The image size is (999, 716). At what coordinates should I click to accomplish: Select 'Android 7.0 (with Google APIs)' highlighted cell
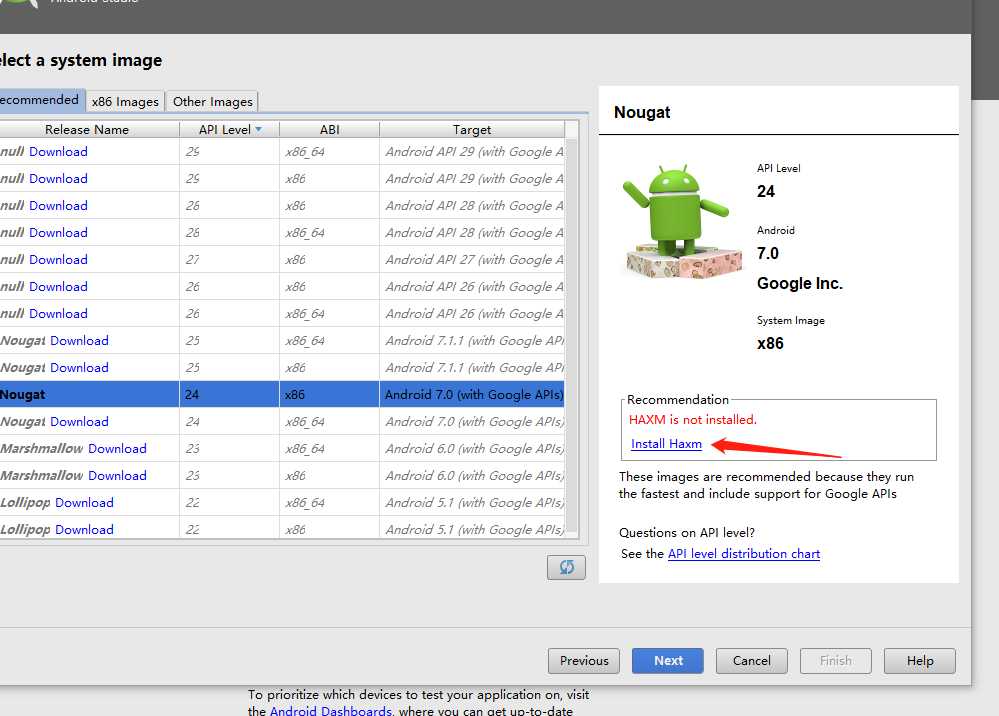472,394
